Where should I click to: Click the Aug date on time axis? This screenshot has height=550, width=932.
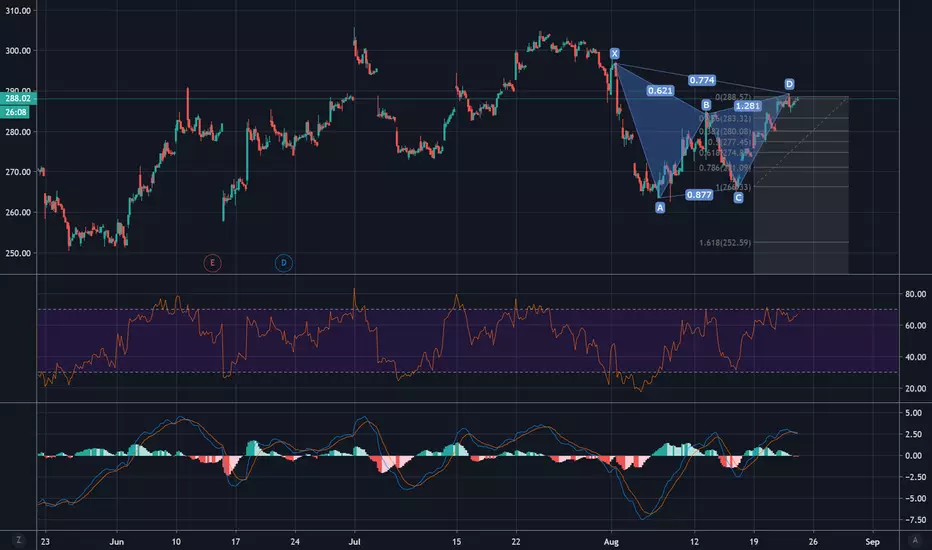611,542
